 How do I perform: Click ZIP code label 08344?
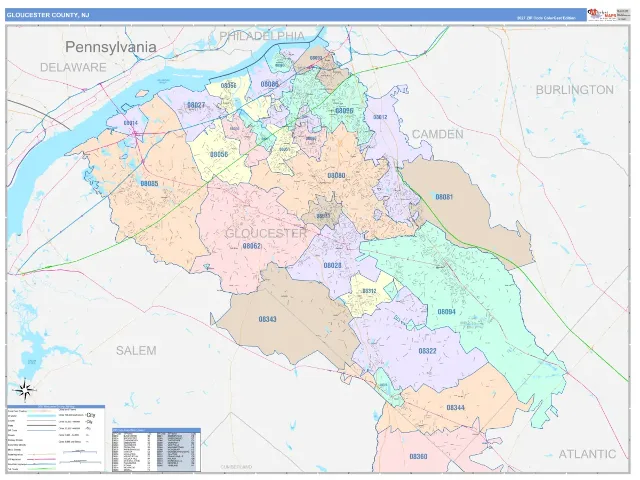tap(456, 408)
